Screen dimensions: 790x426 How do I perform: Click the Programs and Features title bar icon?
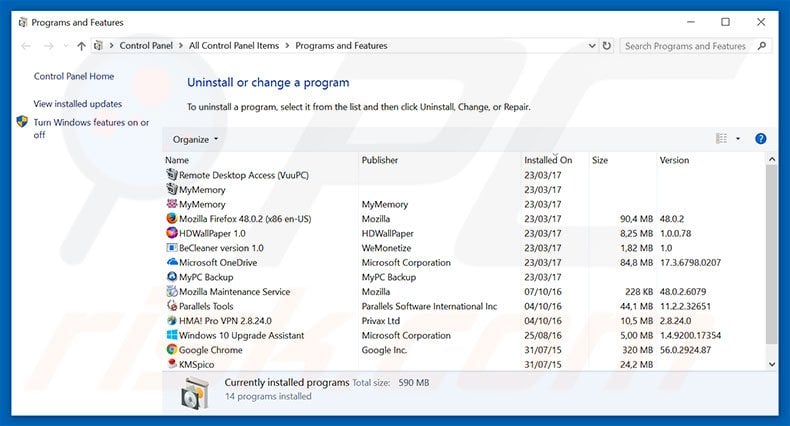23,23
